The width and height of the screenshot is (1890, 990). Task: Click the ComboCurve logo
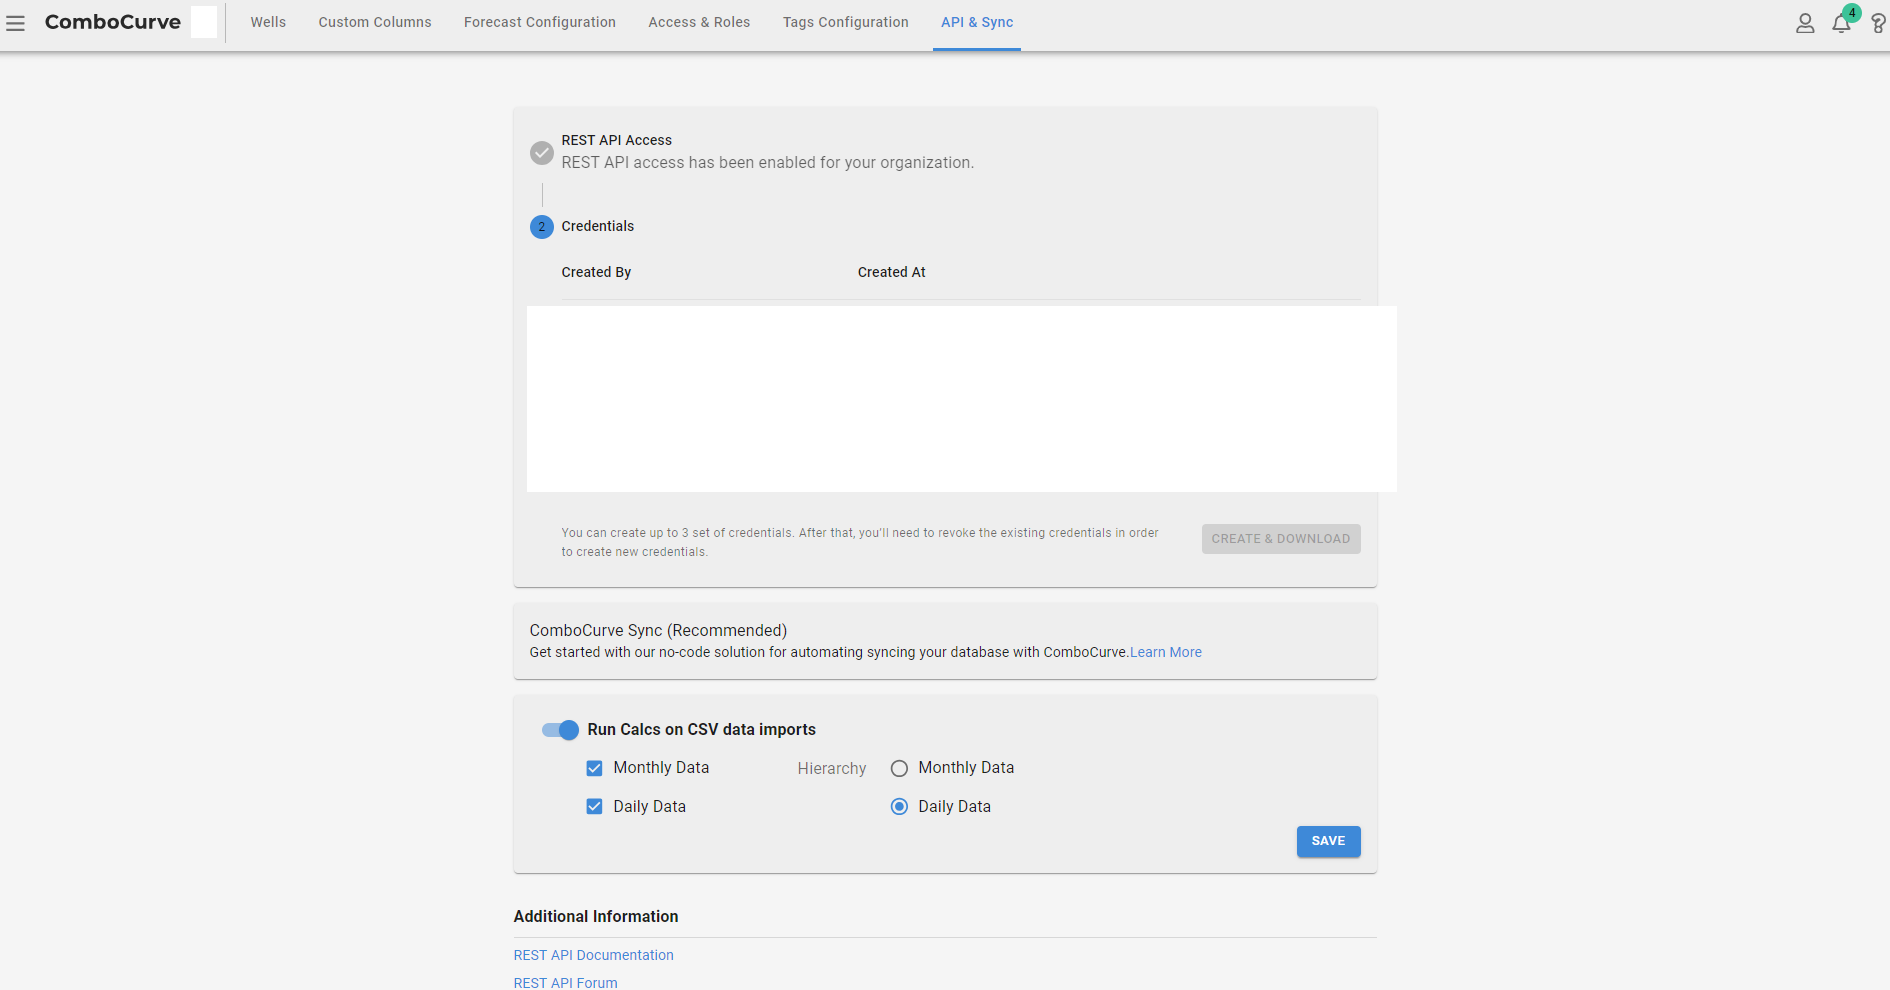113,22
